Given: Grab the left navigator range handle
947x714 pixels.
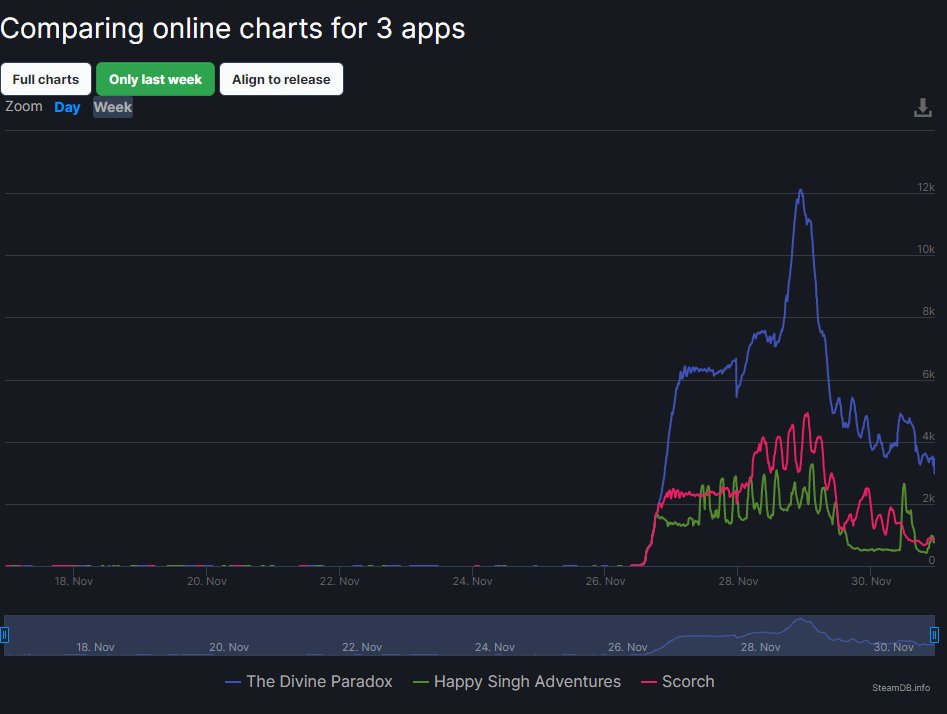Looking at the screenshot, I should tap(5, 635).
